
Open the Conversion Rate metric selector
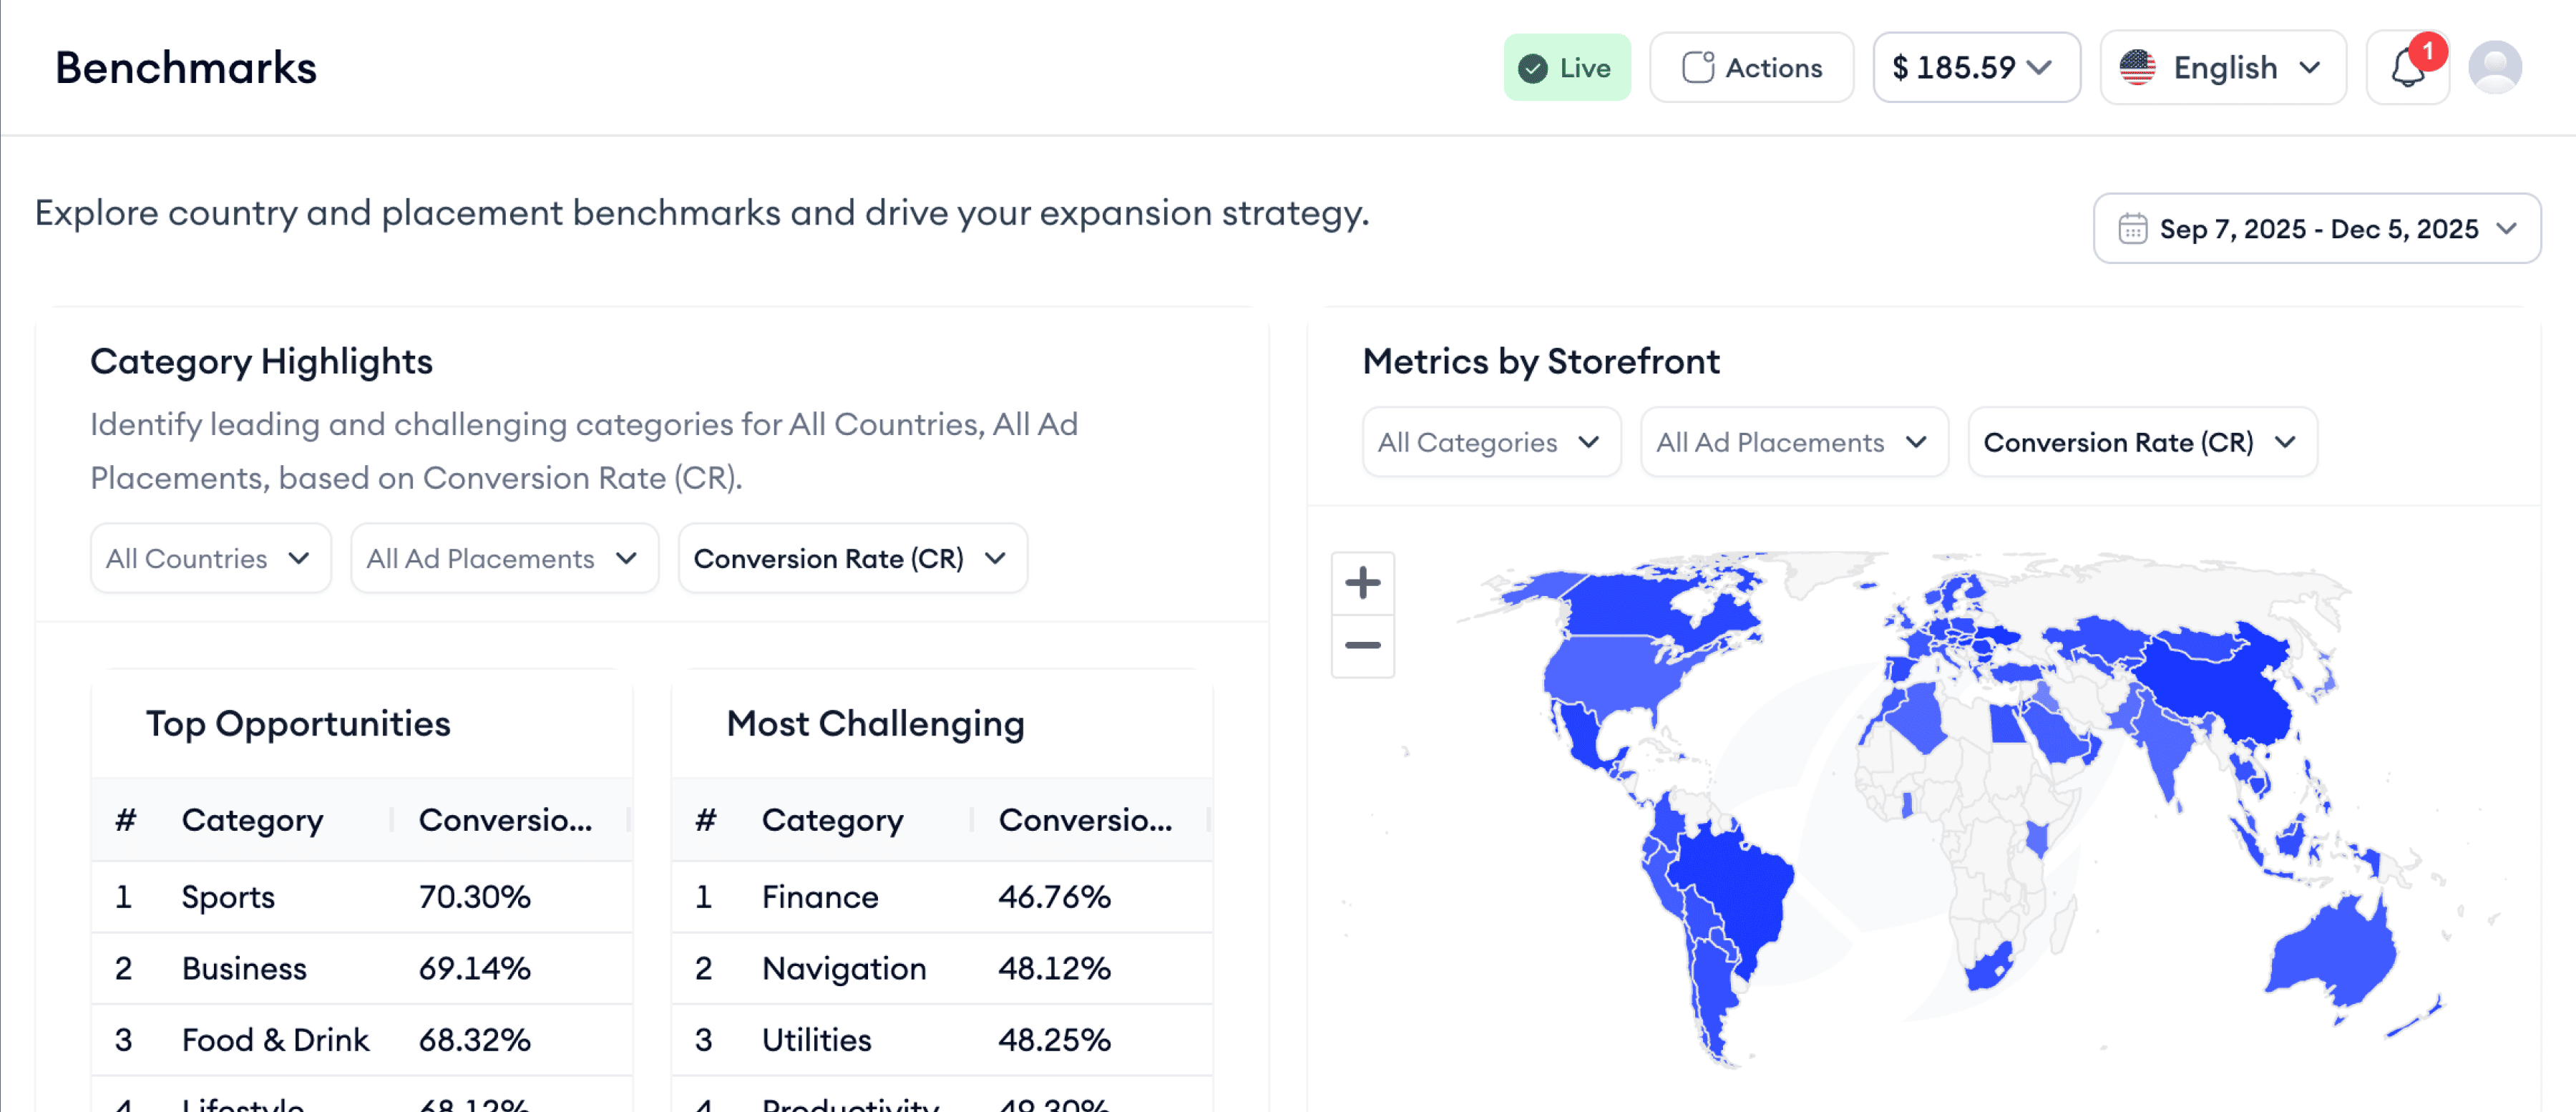coord(2142,442)
